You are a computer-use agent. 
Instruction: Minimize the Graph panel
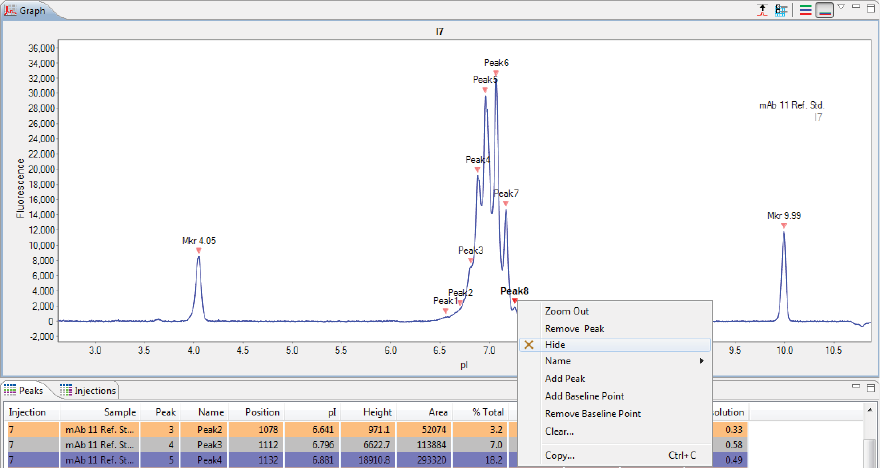pos(855,8)
